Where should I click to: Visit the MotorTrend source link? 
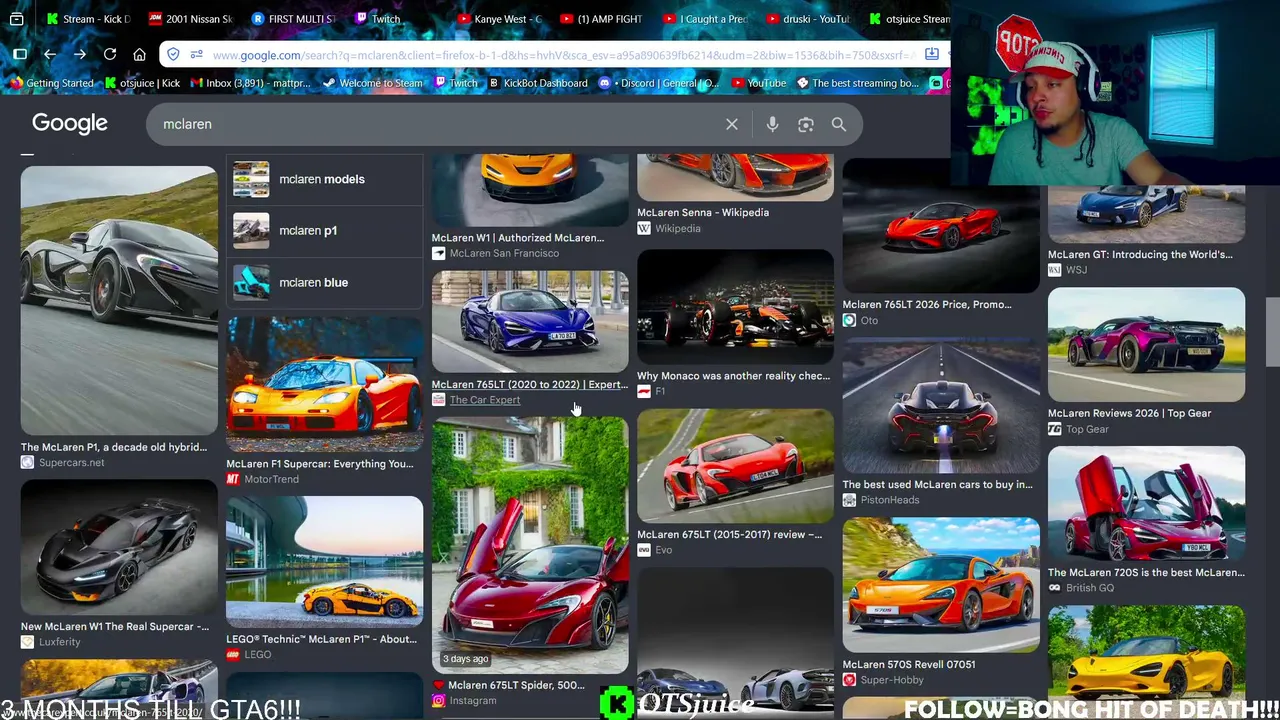263,479
